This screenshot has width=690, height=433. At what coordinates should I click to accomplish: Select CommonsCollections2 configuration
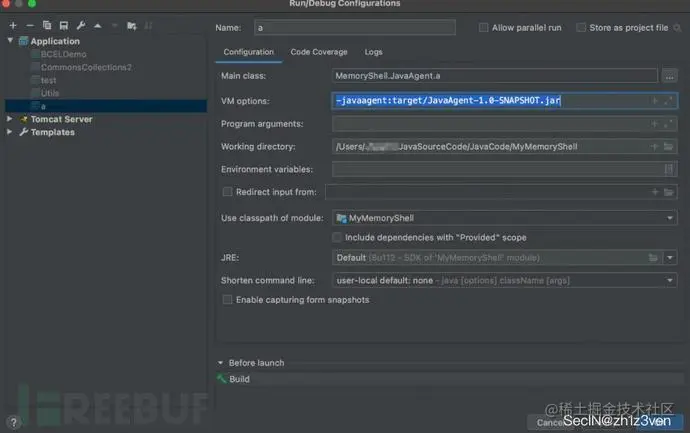coord(86,67)
